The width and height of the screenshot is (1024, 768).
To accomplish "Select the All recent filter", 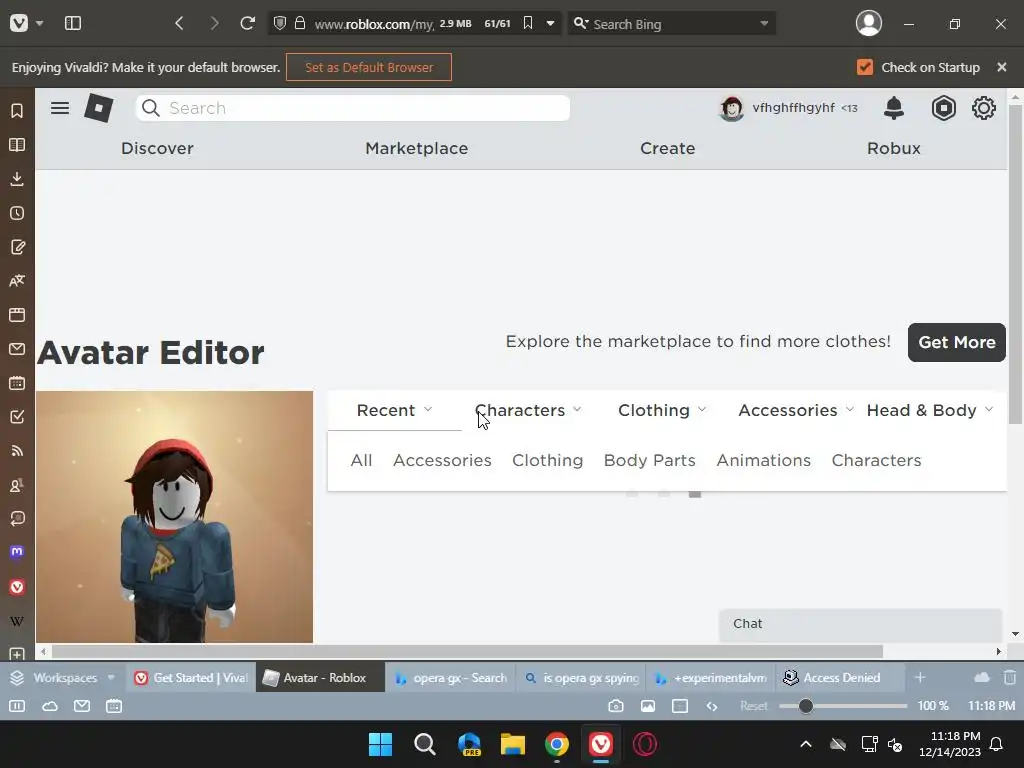I will [361, 460].
